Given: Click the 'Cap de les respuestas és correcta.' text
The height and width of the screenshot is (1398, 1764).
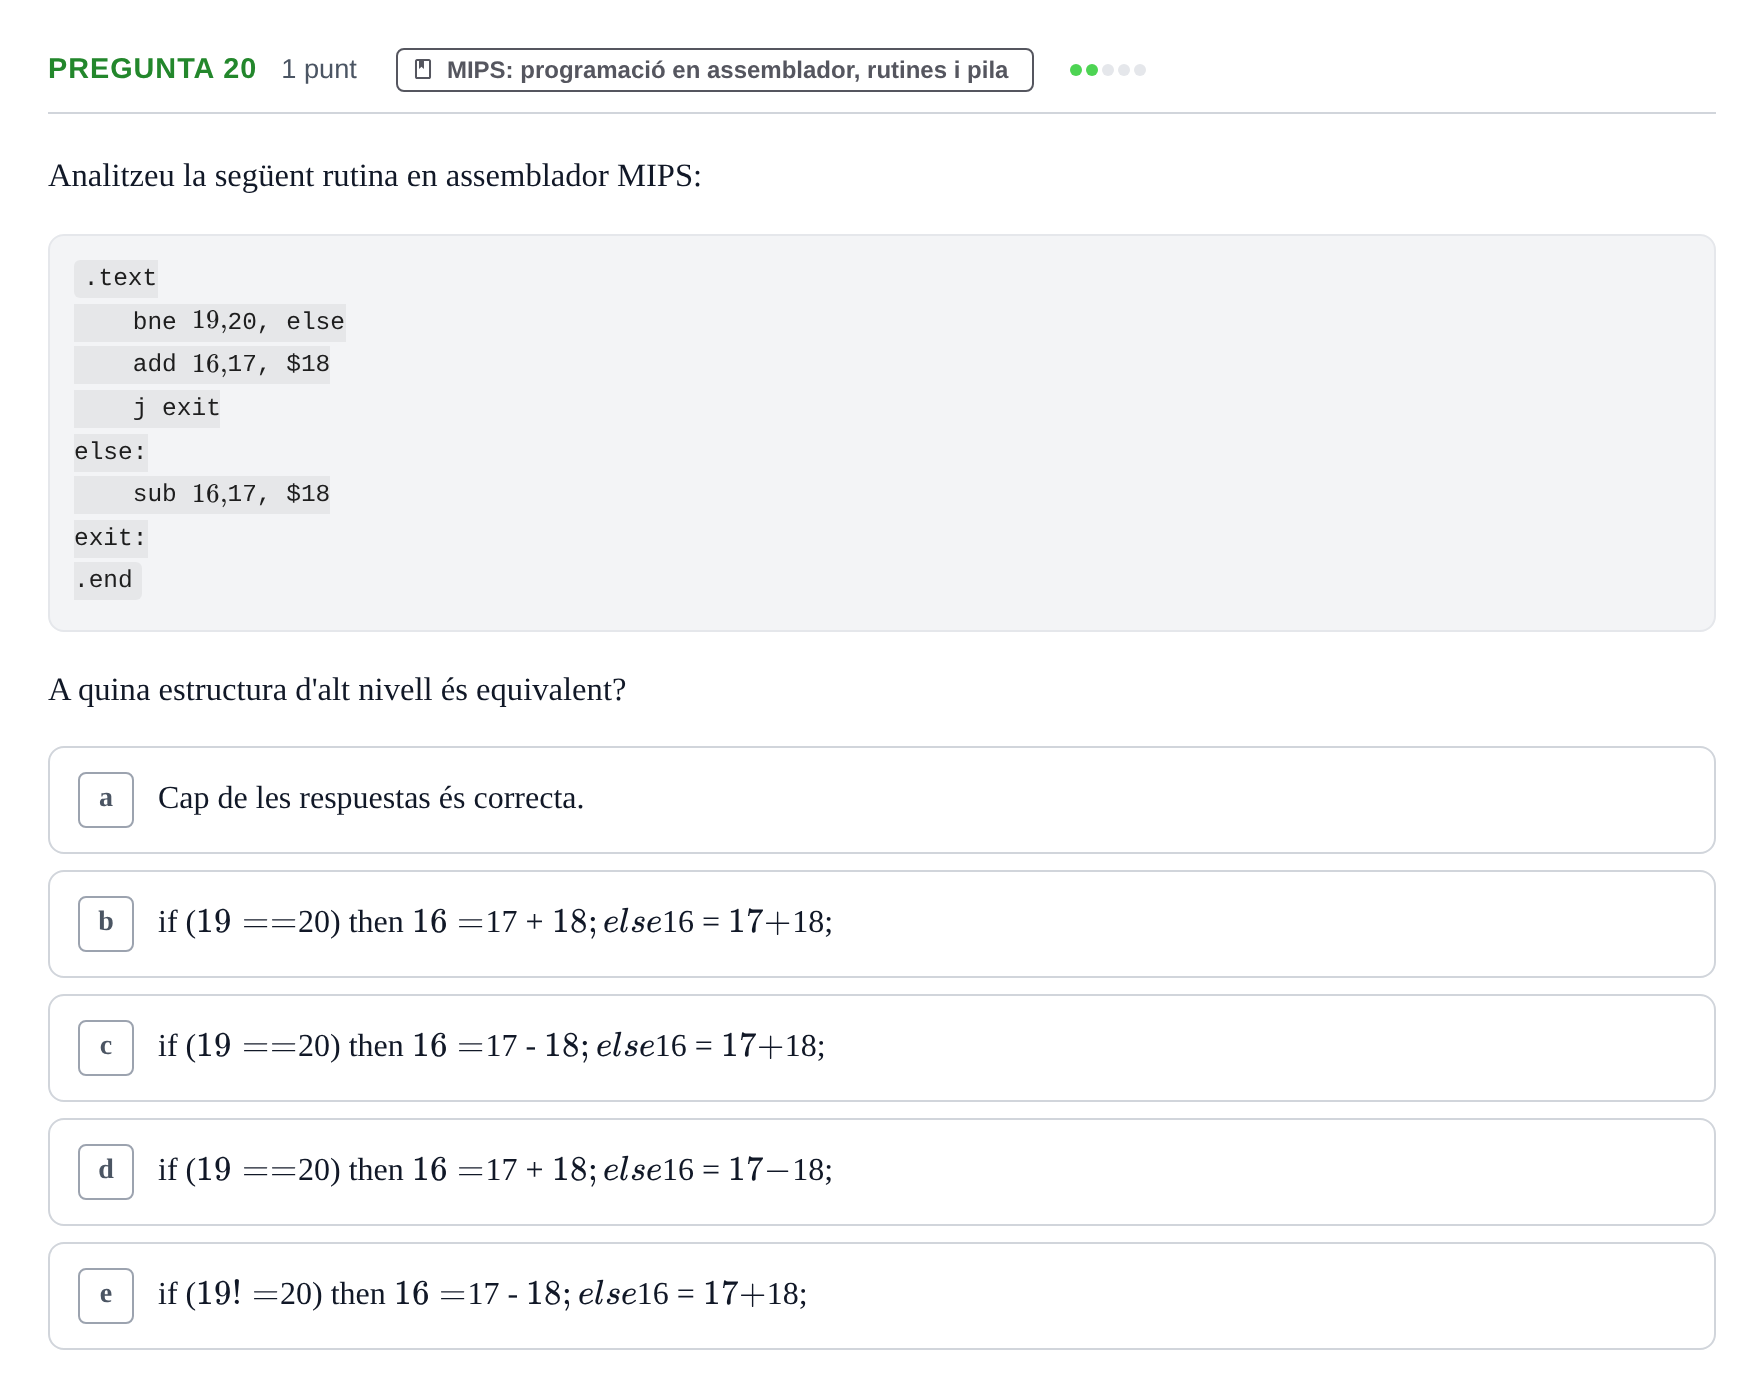Looking at the screenshot, I should (x=371, y=798).
